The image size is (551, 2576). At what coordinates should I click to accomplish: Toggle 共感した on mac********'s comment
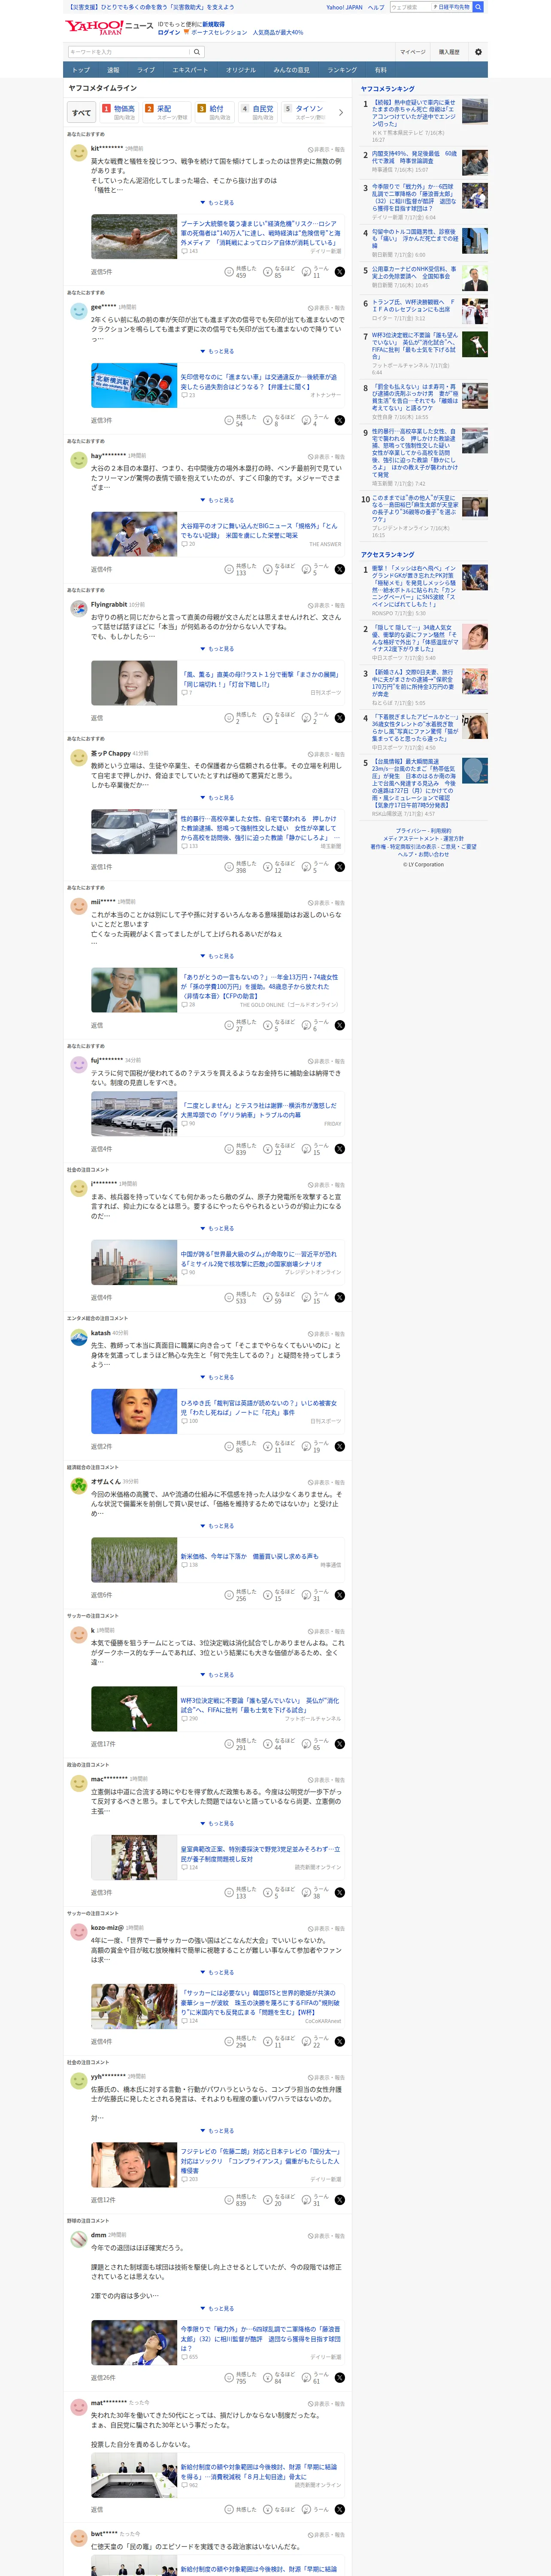[x=241, y=1892]
